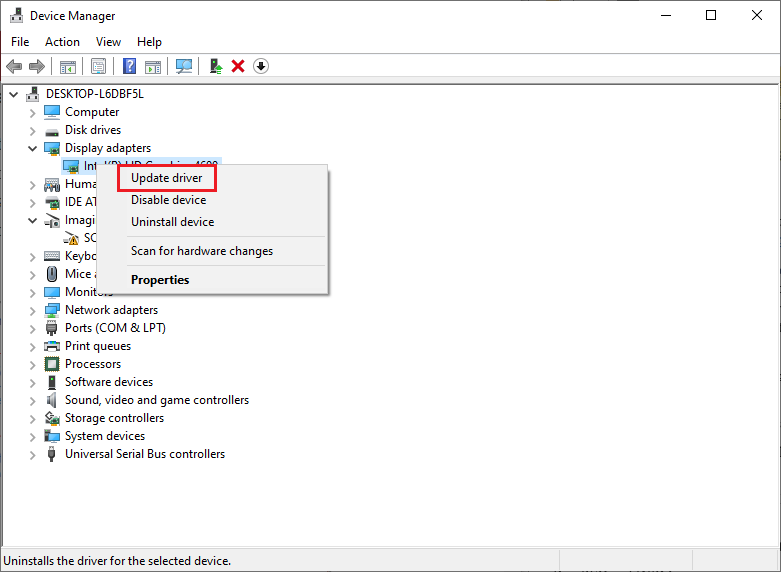Click the Print queues printer icon

tap(52, 346)
